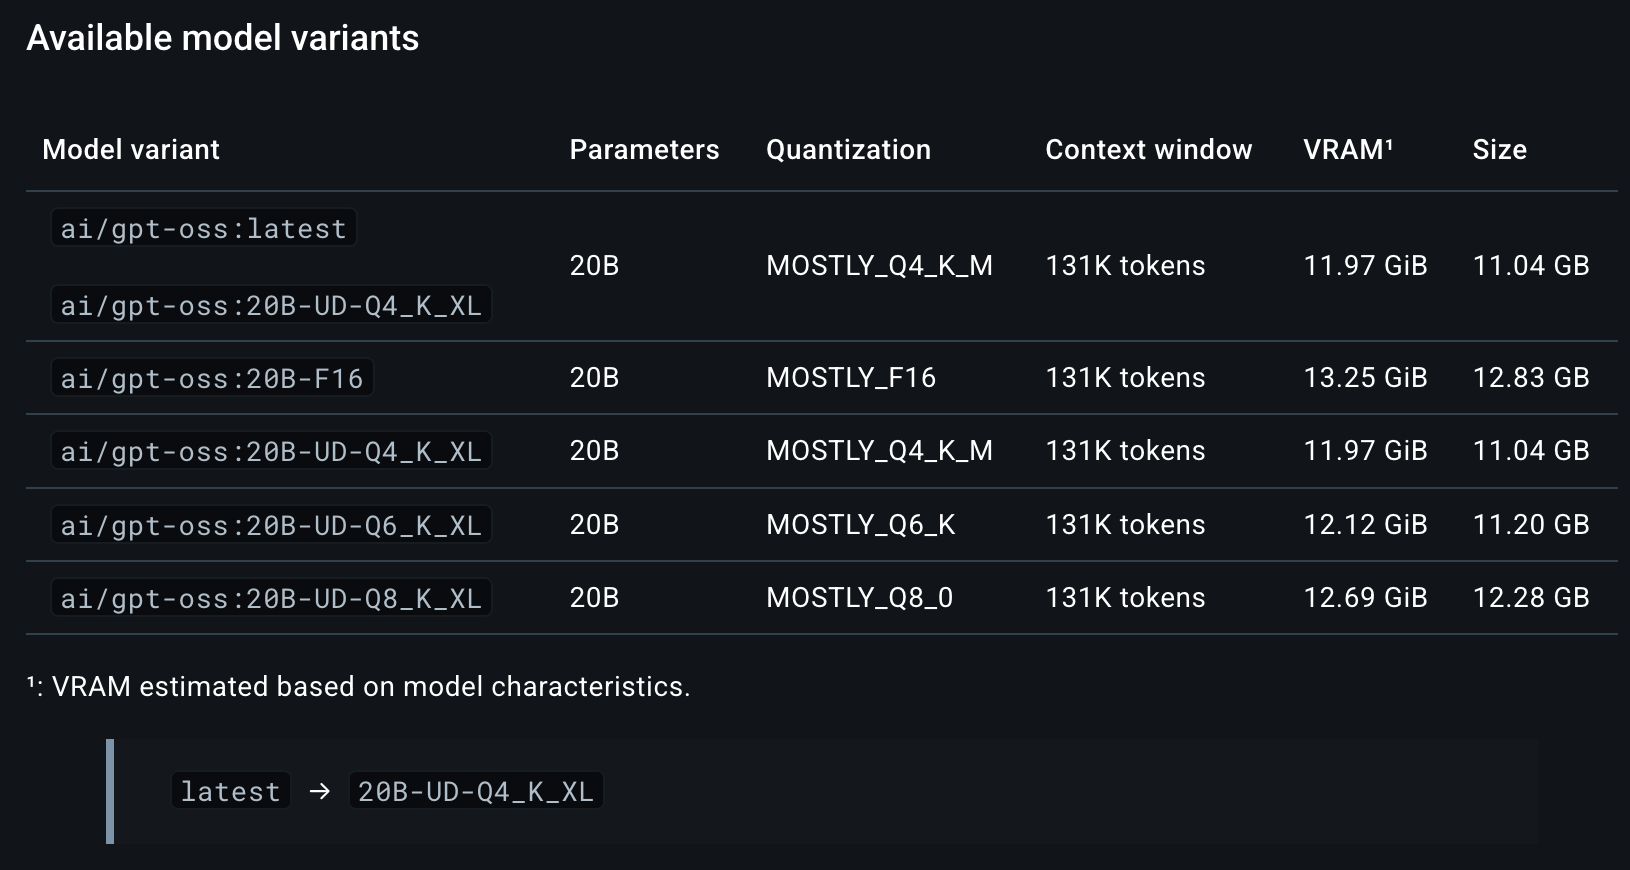The image size is (1630, 870).
Task: Click the VRAM column header
Action: pos(1343,150)
